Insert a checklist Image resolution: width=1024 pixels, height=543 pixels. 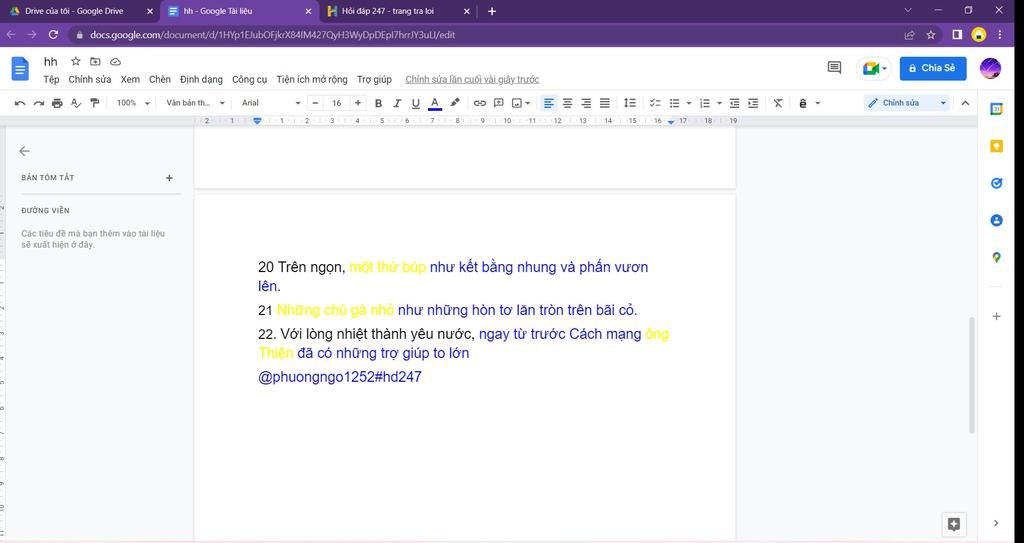655,103
